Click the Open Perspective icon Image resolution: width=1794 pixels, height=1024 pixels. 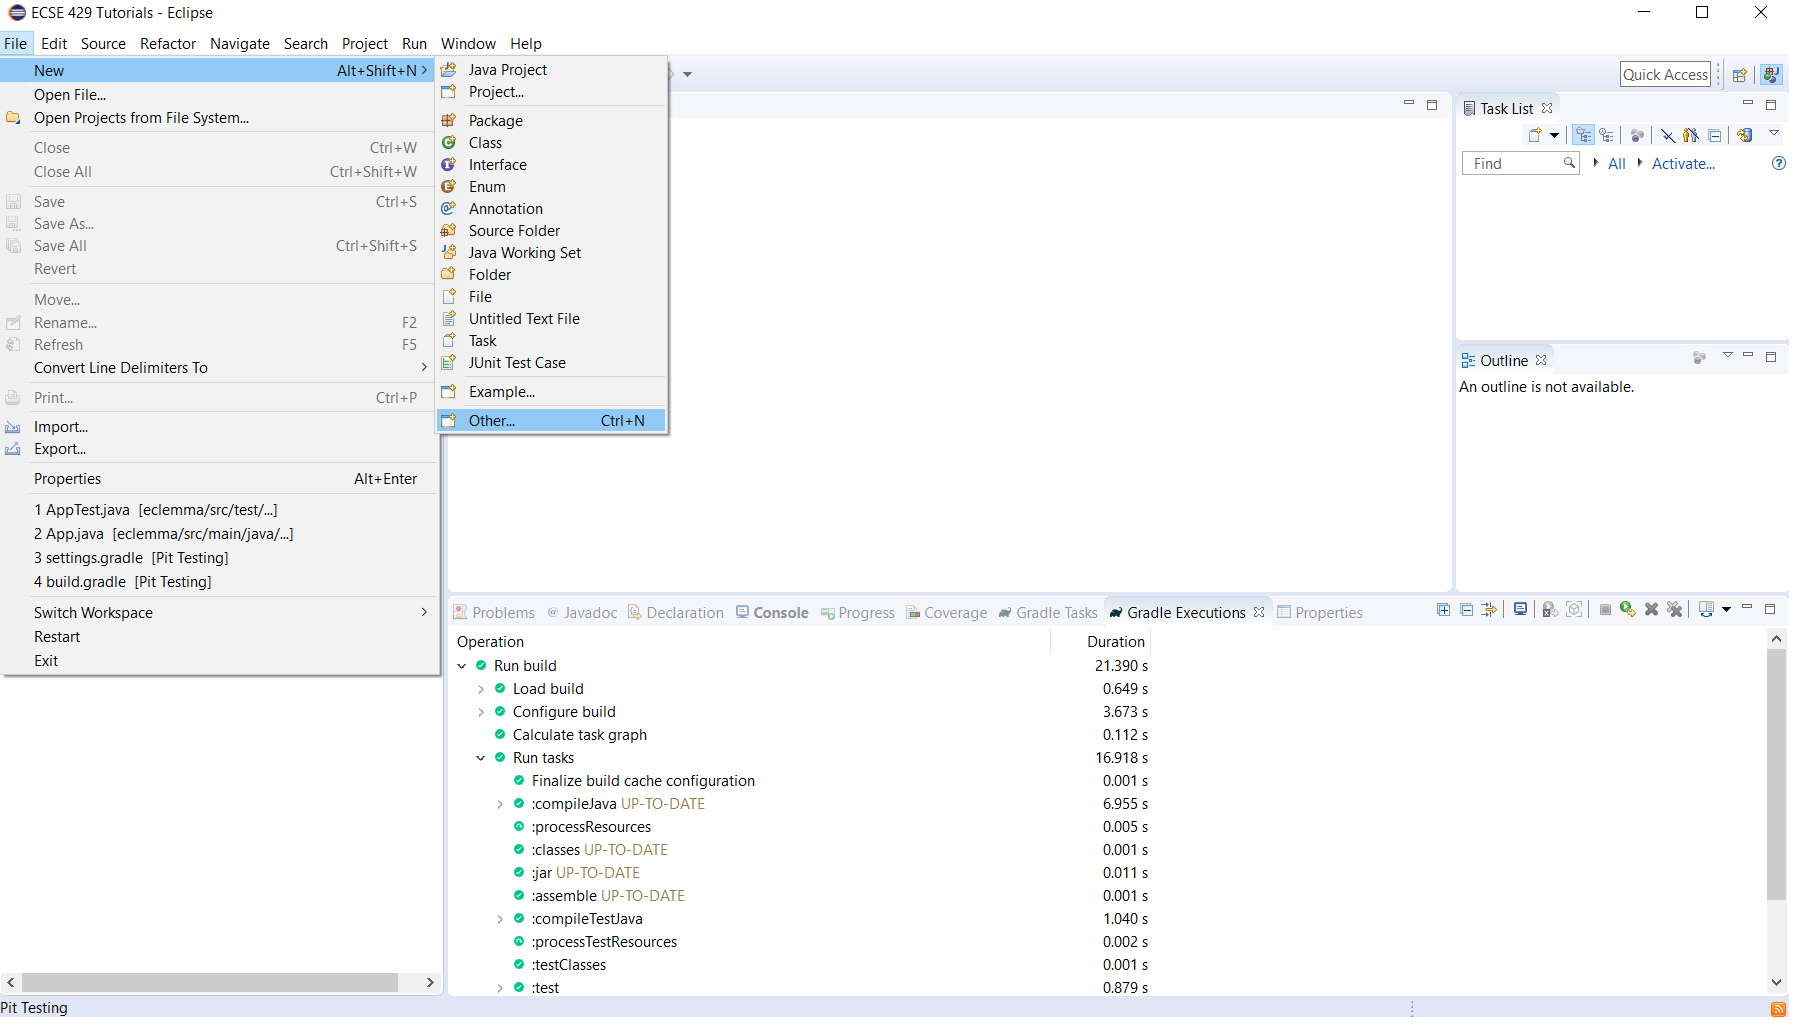(x=1739, y=75)
